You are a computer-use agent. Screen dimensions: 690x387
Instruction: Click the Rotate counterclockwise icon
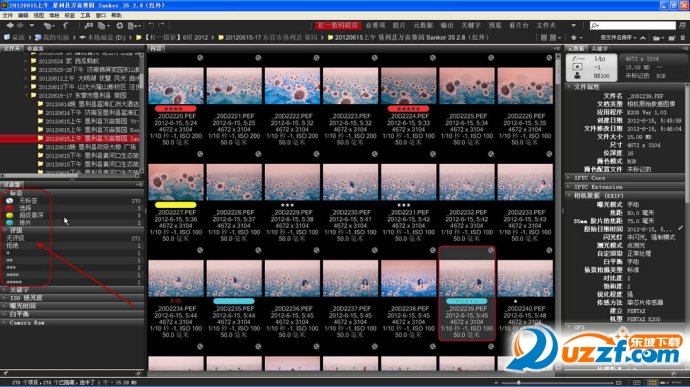(x=151, y=26)
